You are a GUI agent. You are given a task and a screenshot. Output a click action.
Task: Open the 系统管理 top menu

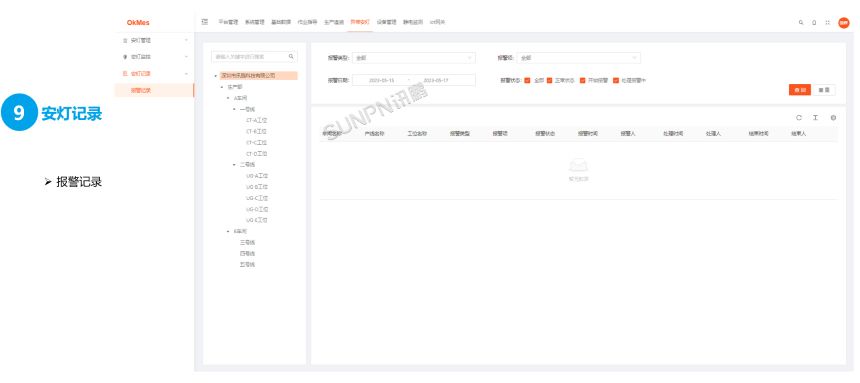254,22
